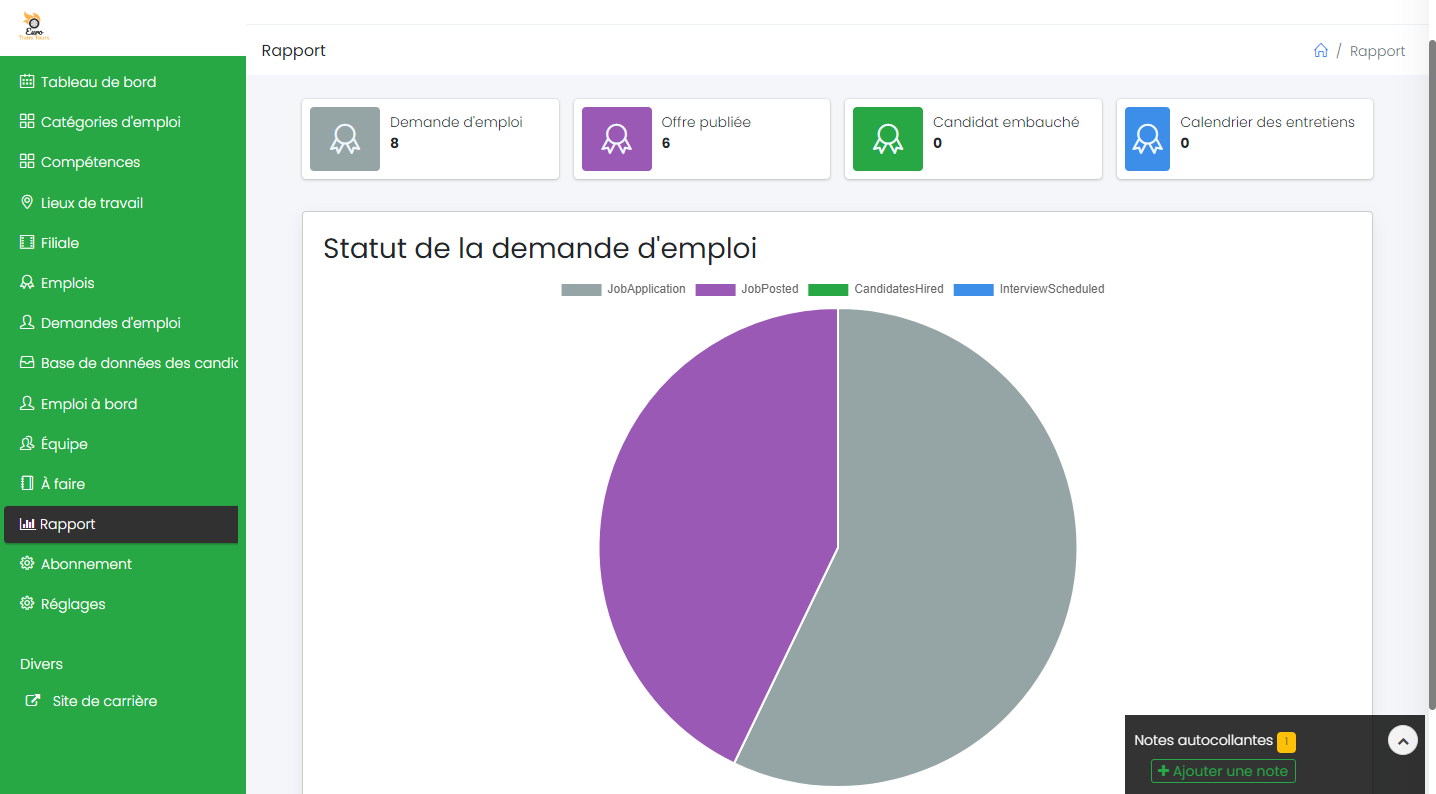Click the Base de données des candidats icon

(x=27, y=363)
